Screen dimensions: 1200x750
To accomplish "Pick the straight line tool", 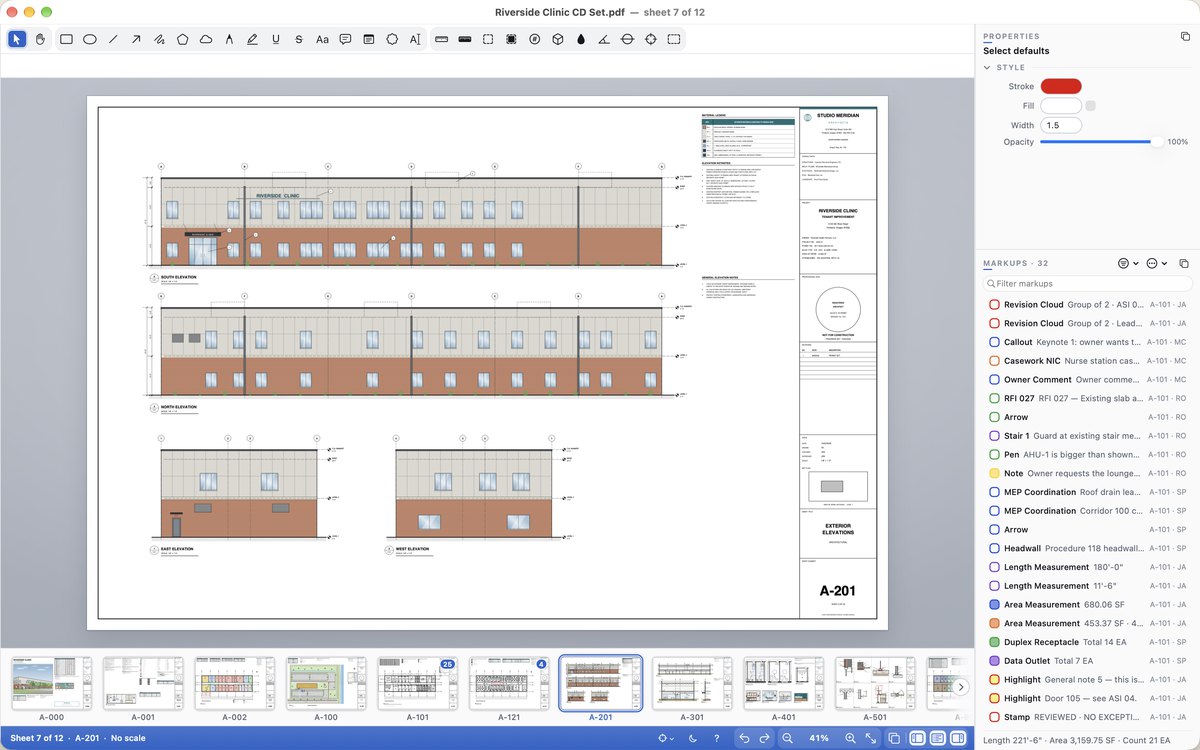I will click(x=113, y=39).
